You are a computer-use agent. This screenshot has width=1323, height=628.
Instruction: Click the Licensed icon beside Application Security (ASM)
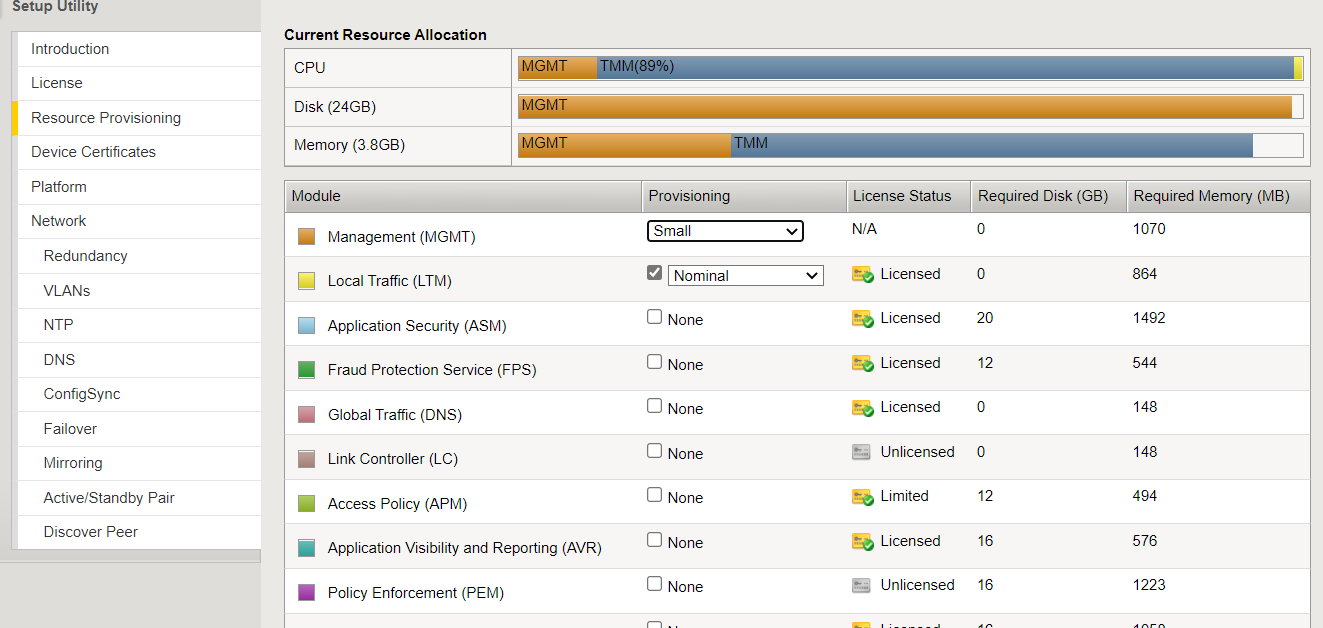[x=862, y=318]
